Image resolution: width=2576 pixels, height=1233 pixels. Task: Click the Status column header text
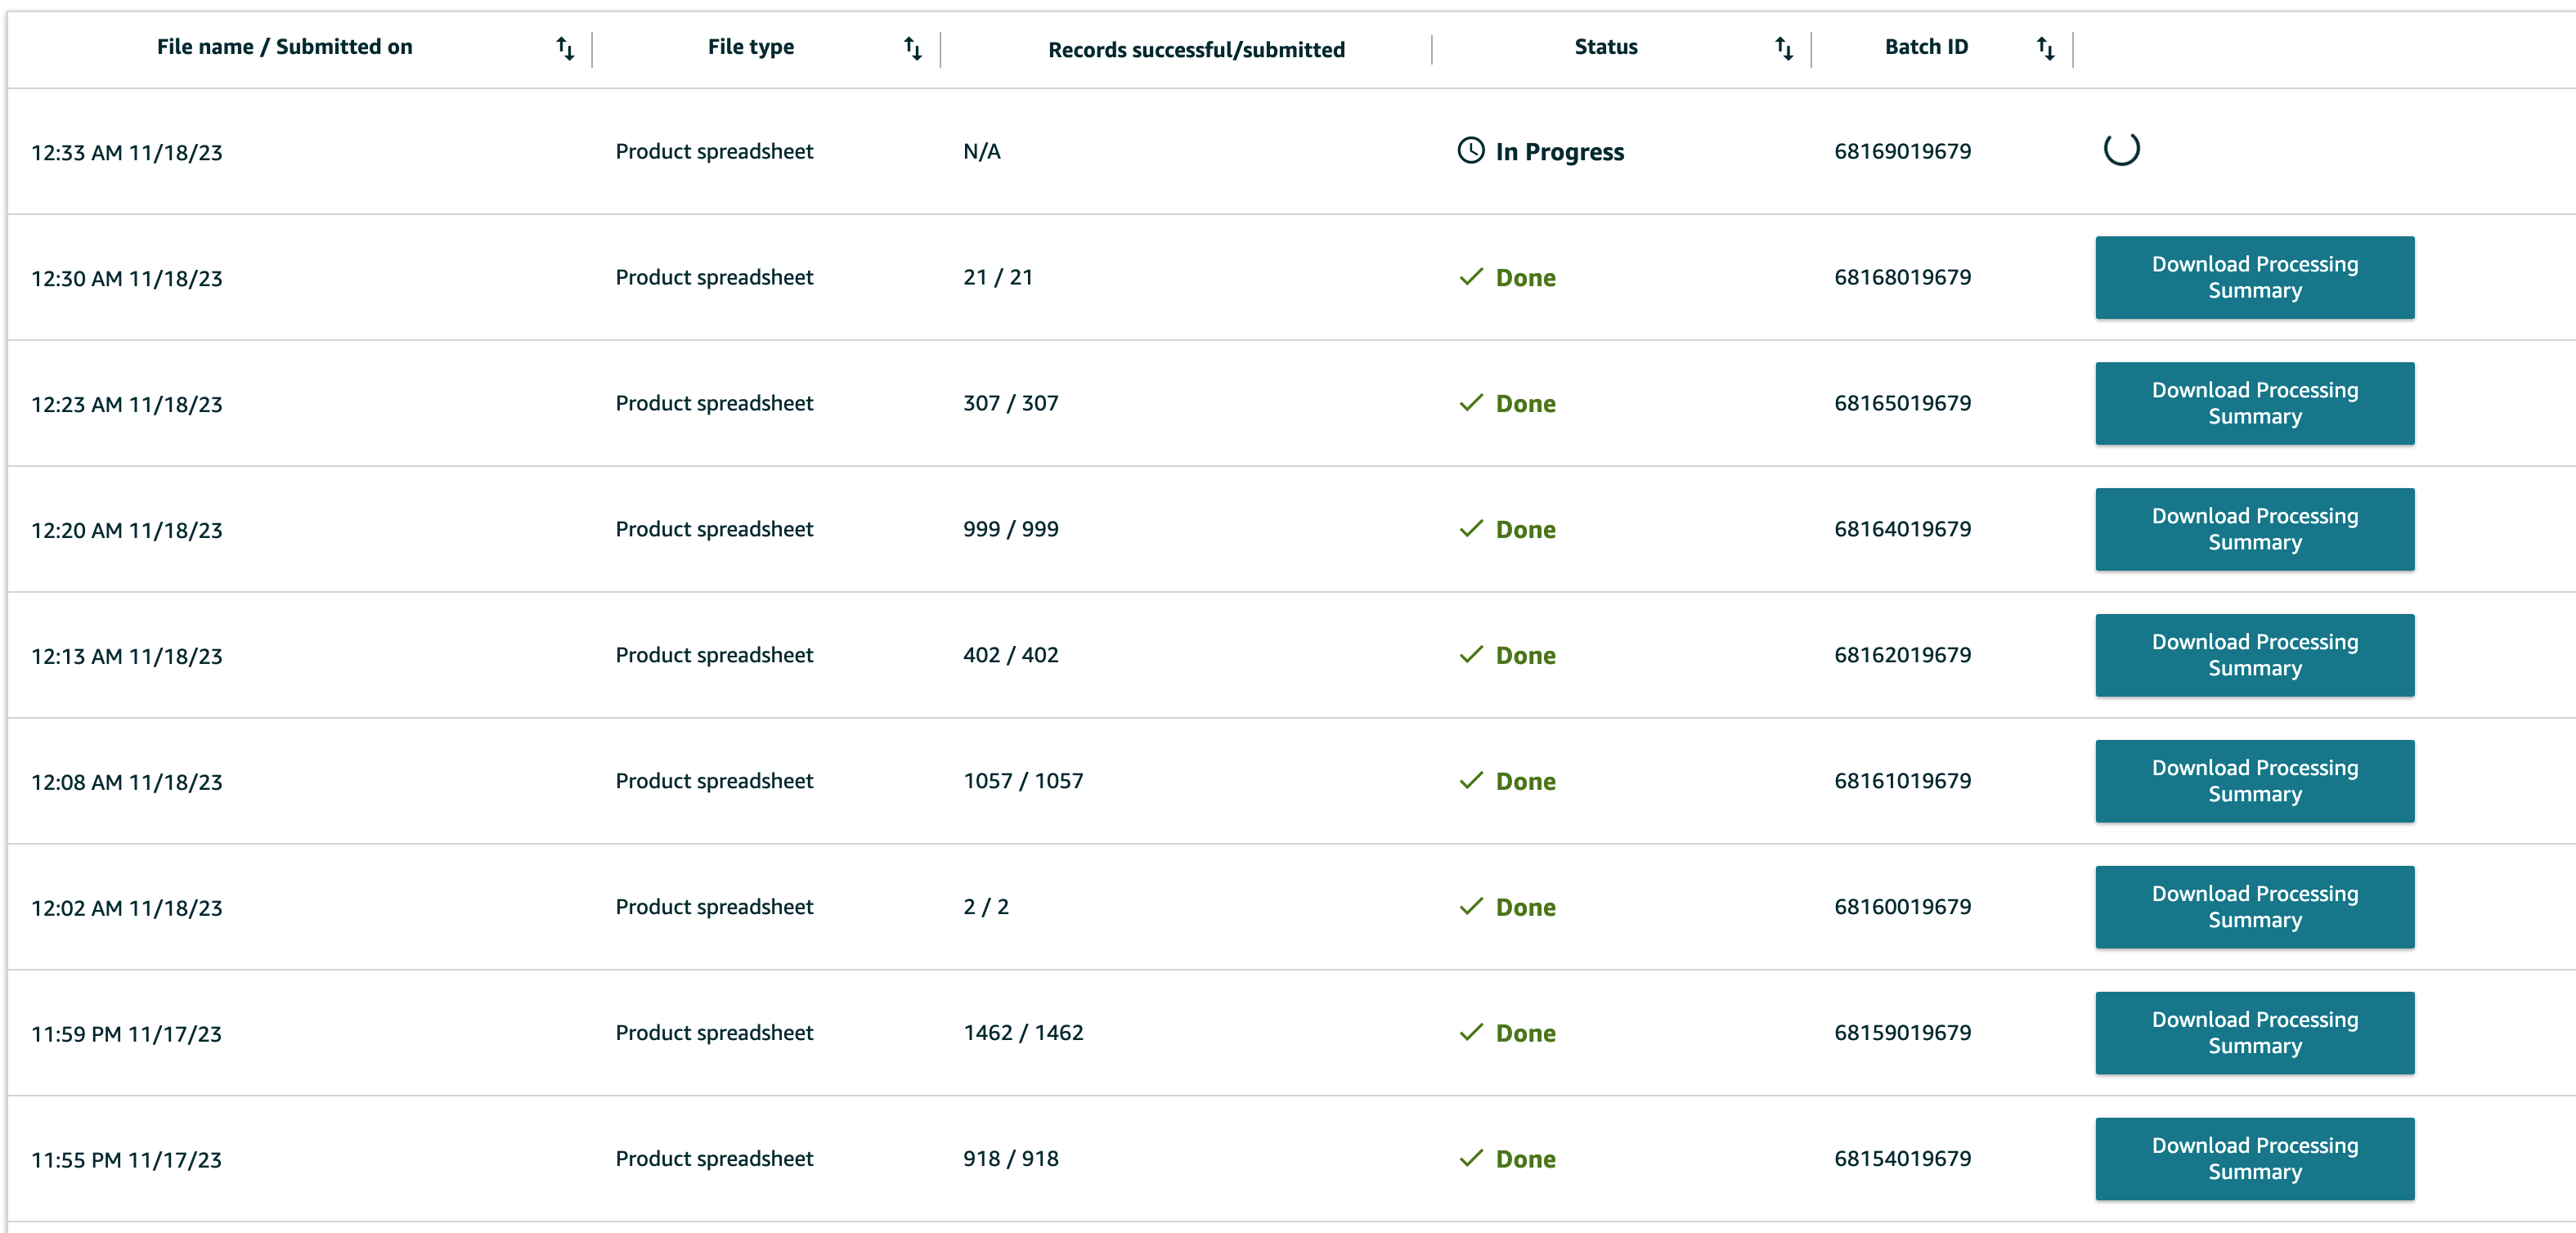point(1605,47)
